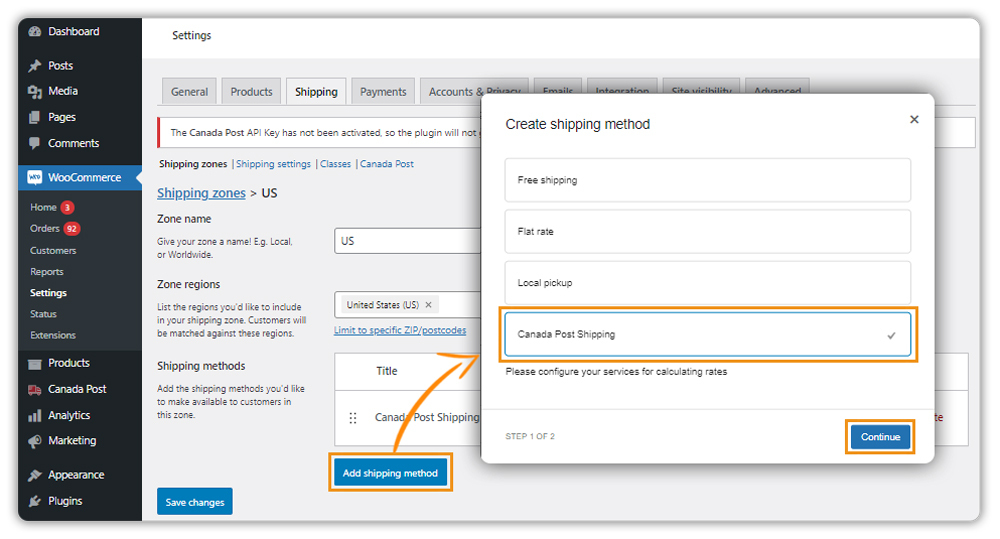Open Canada Post sub-section link
Screen dimensions: 1000x539
[387, 164]
